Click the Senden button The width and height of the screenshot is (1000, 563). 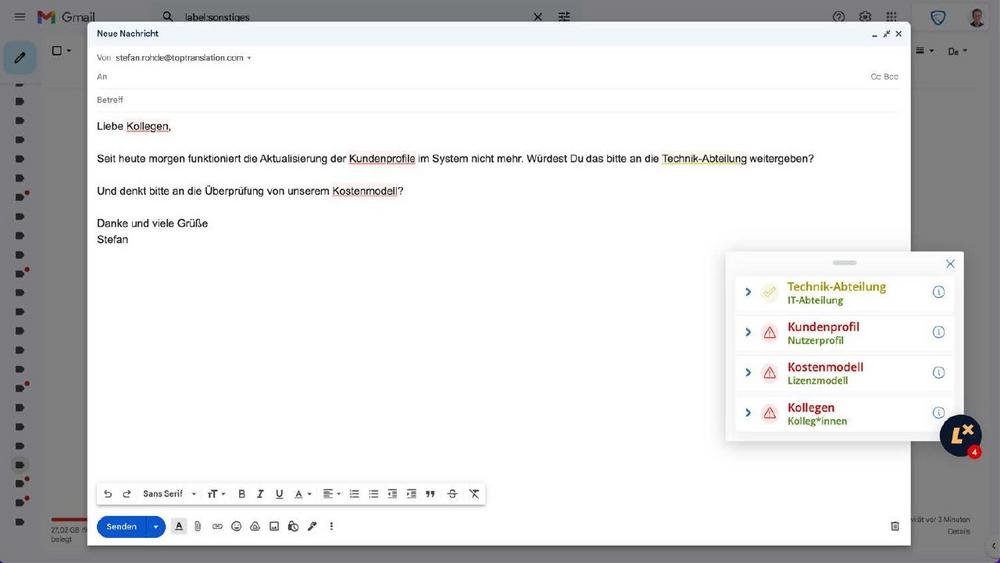point(121,526)
